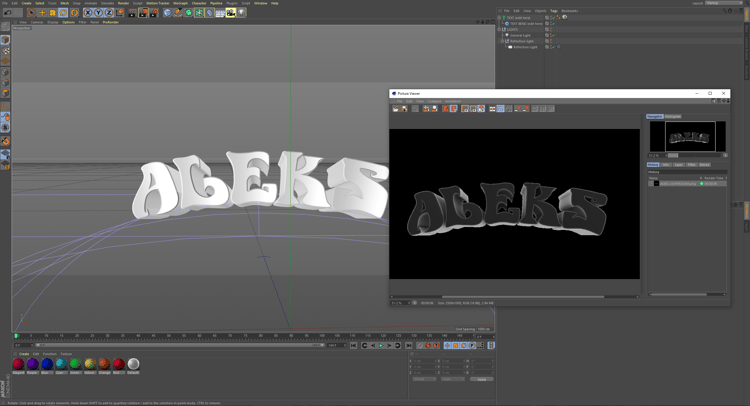Select TEXT BEND (edit here) object
Viewport: 750px width, 406px height.
pos(526,23)
